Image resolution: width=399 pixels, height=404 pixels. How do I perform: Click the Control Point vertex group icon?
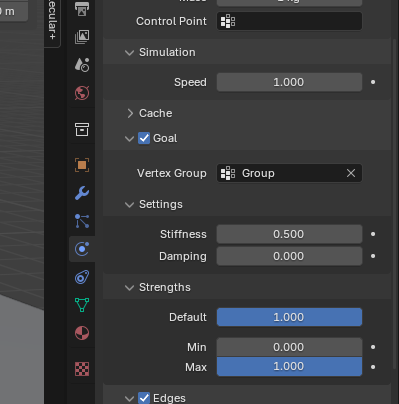(228, 21)
